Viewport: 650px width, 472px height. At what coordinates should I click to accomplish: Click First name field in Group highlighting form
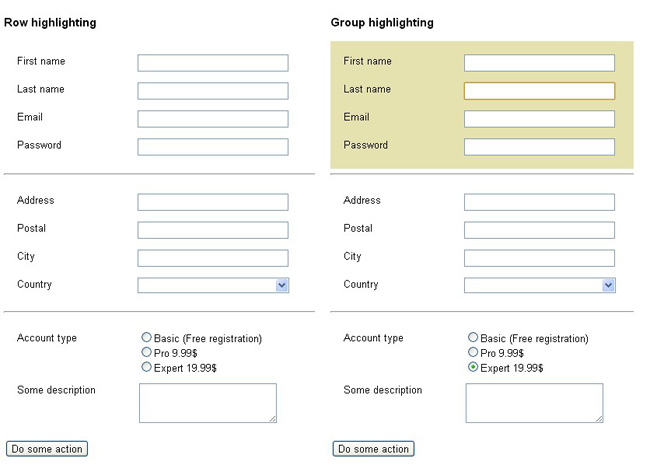(539, 63)
